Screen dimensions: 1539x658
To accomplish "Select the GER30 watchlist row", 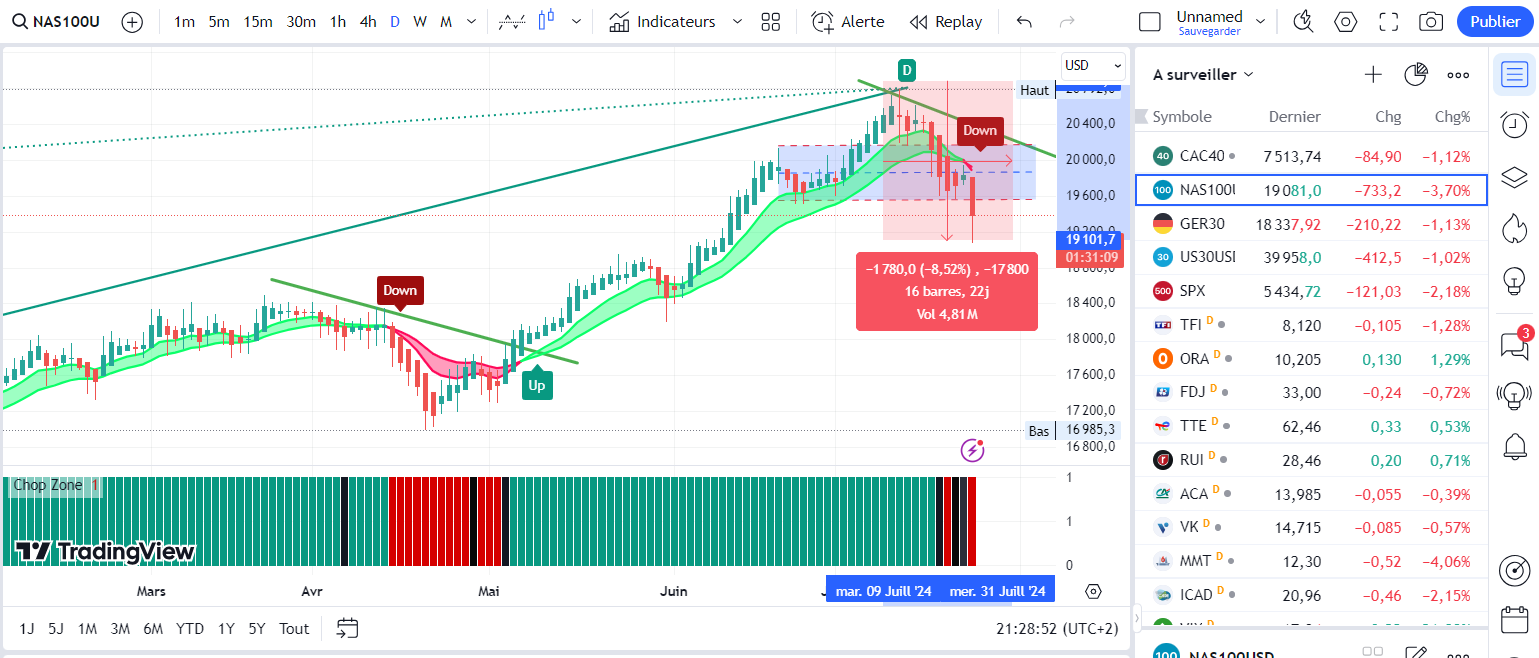I will click(x=1312, y=223).
